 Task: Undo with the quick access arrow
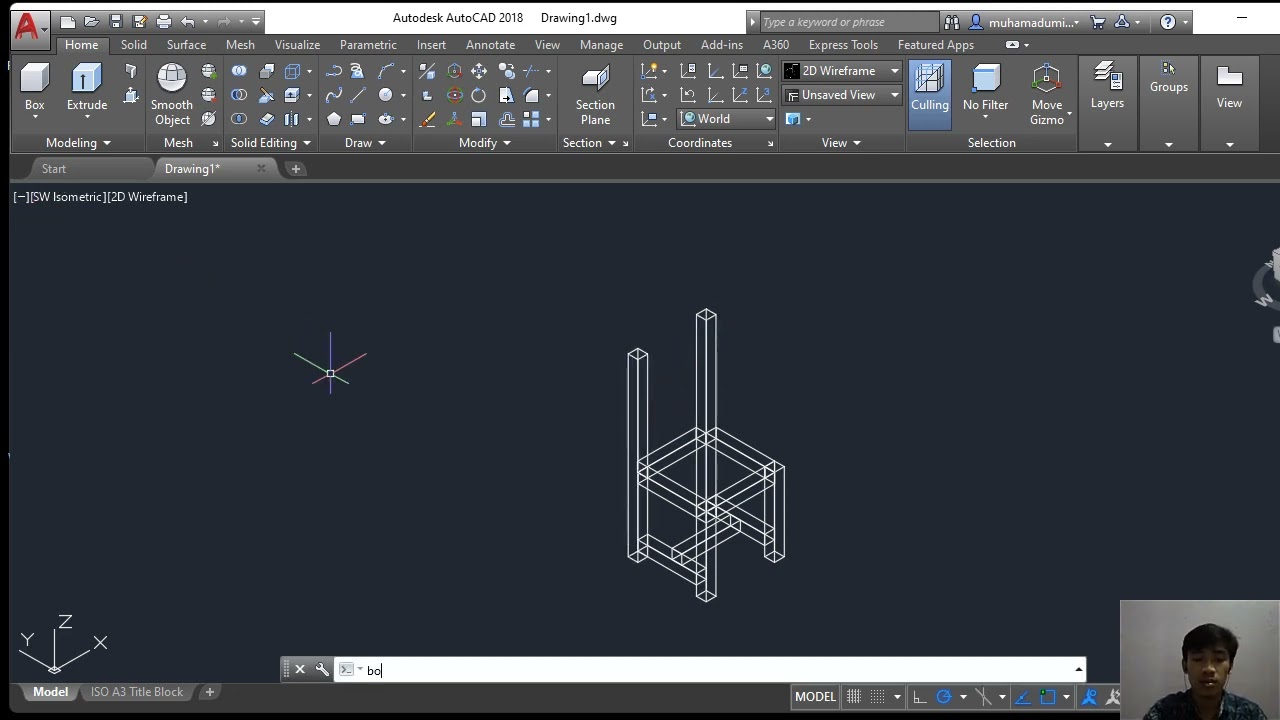(x=187, y=21)
